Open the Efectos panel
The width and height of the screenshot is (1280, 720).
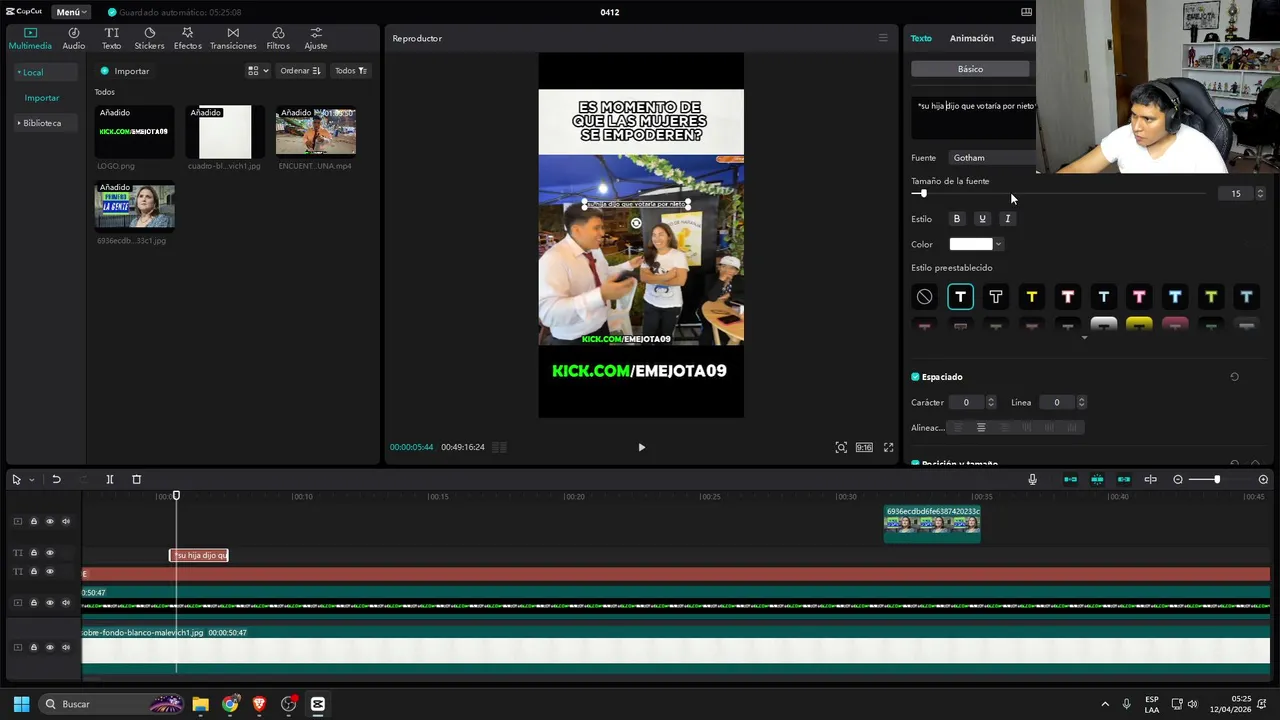[x=187, y=38]
